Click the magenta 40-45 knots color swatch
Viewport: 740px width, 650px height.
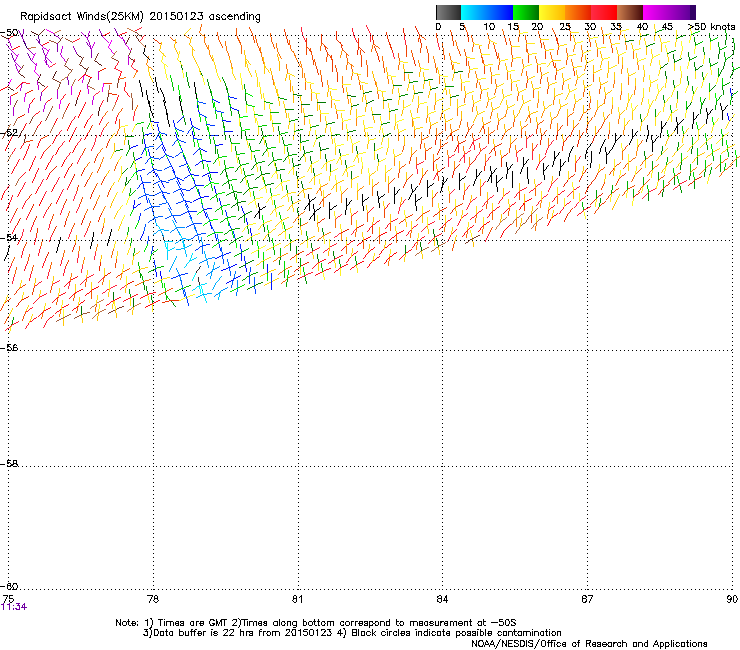pos(656,12)
